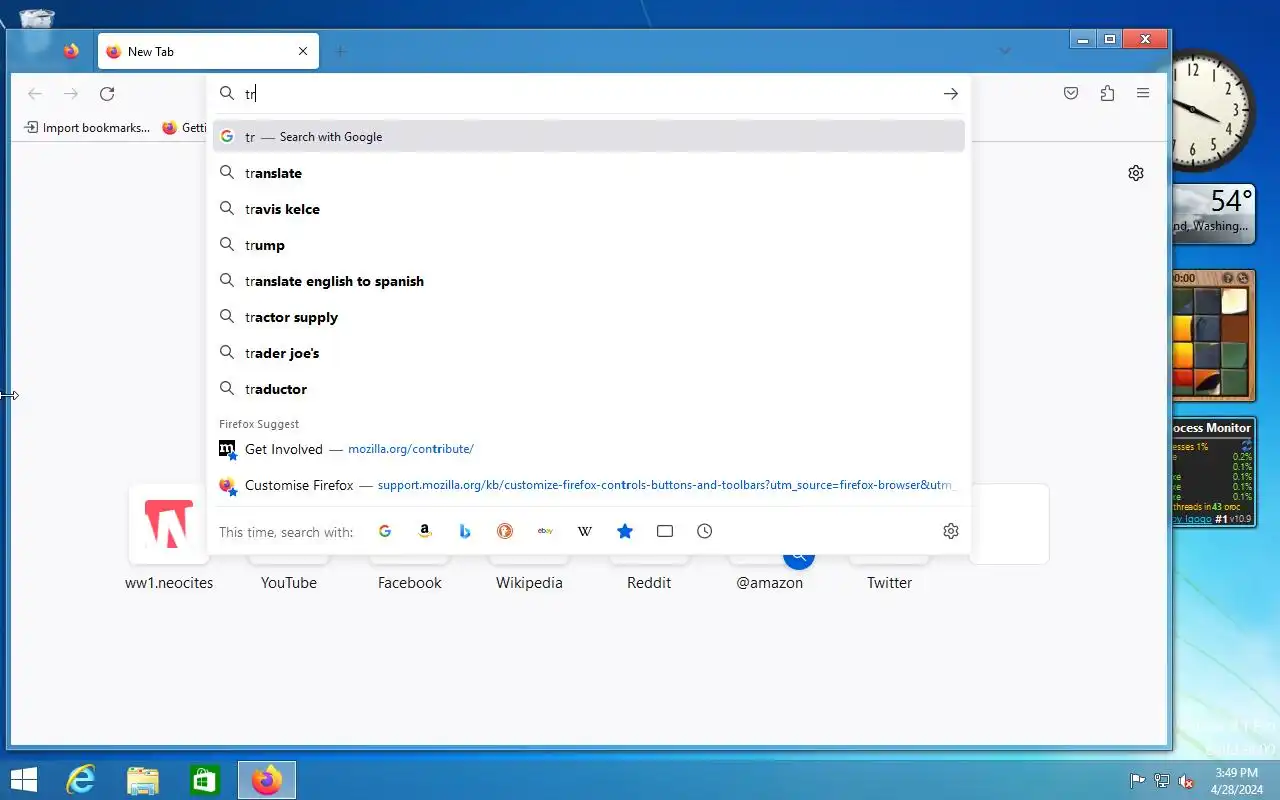
Task: Choose the 'travis kelce' suggestion
Action: point(588,209)
